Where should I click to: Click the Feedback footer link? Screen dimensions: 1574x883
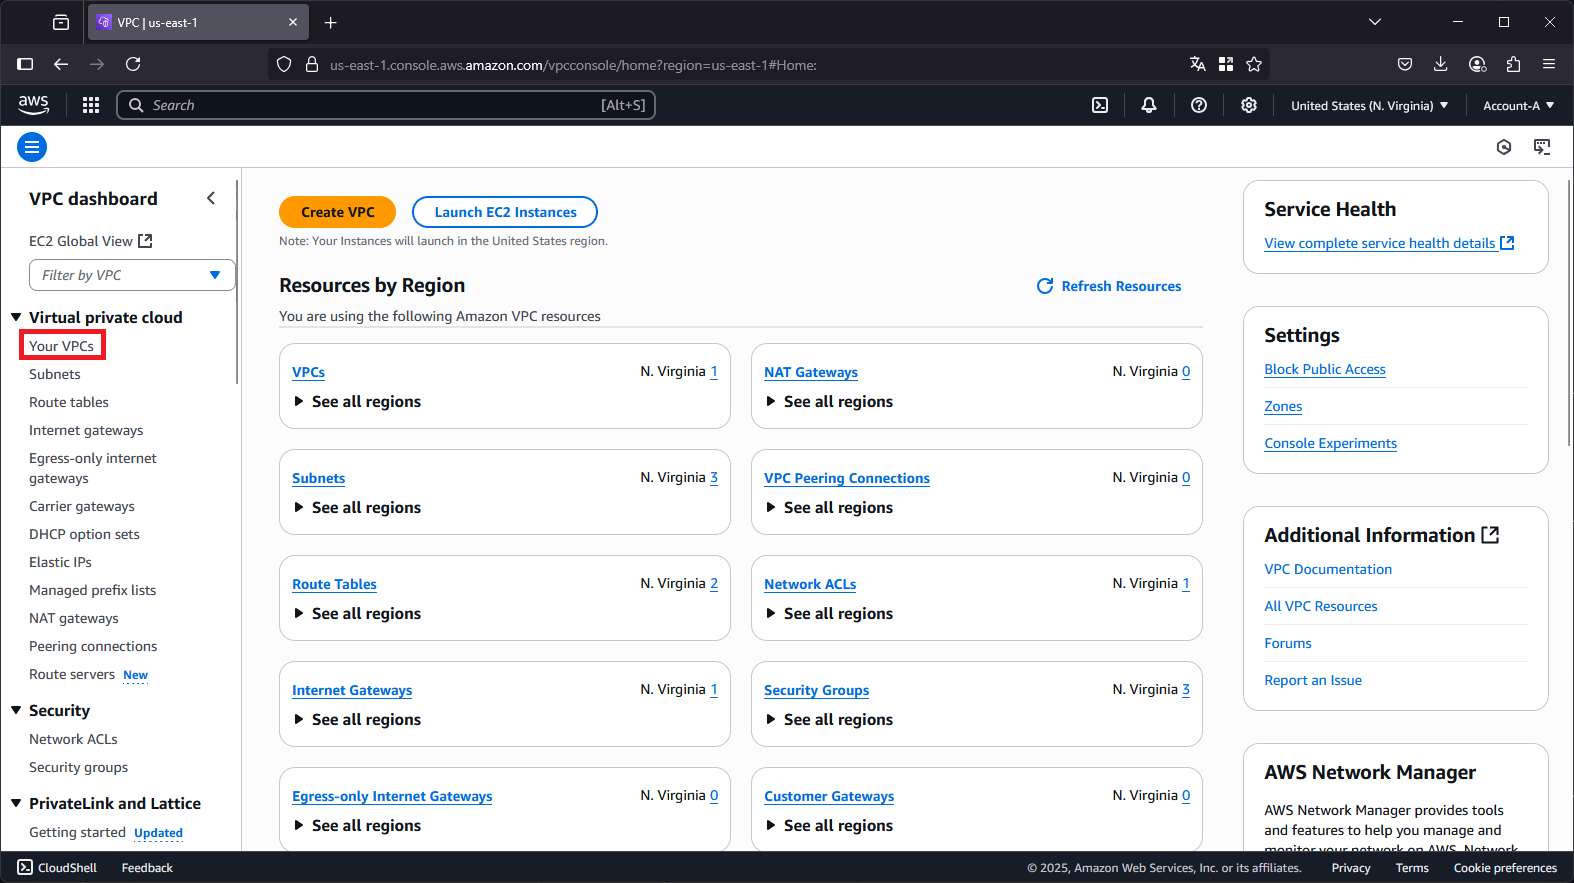coord(147,867)
